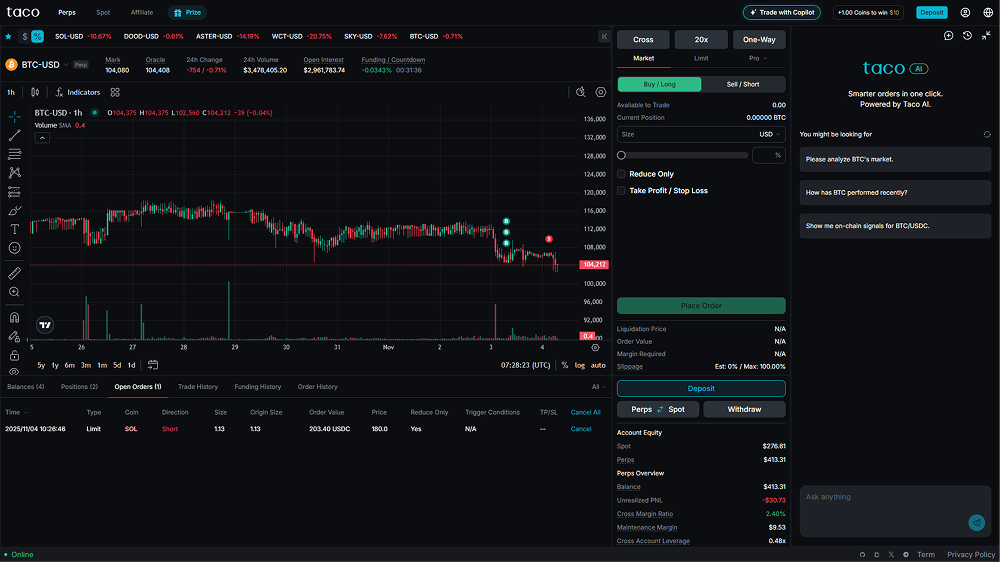Click the Trade with Copilot button
This screenshot has height=562, width=1000.
[782, 12]
